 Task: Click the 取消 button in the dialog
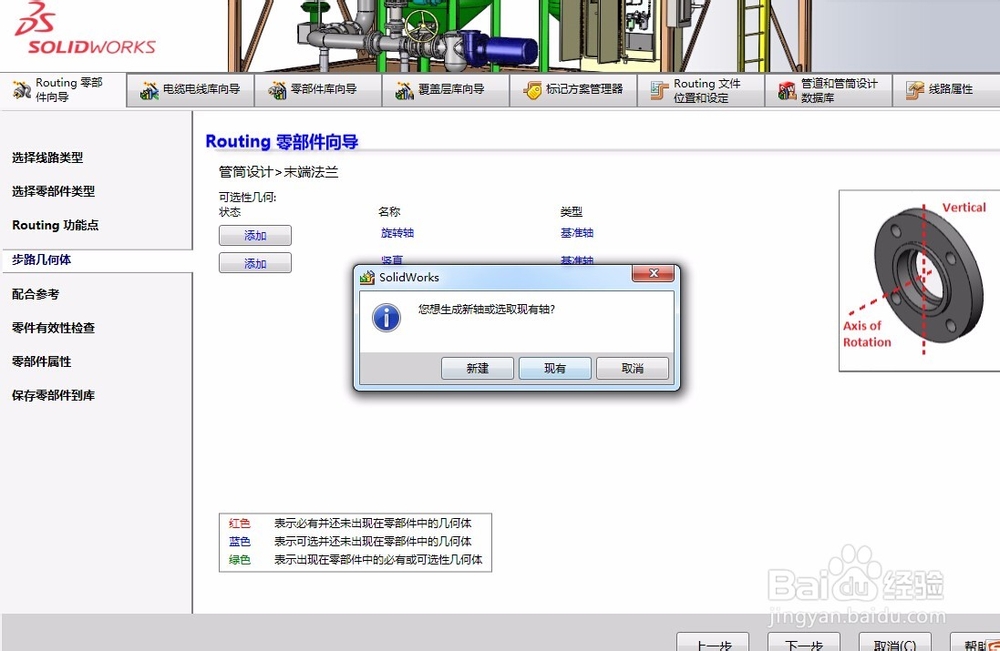coord(633,369)
